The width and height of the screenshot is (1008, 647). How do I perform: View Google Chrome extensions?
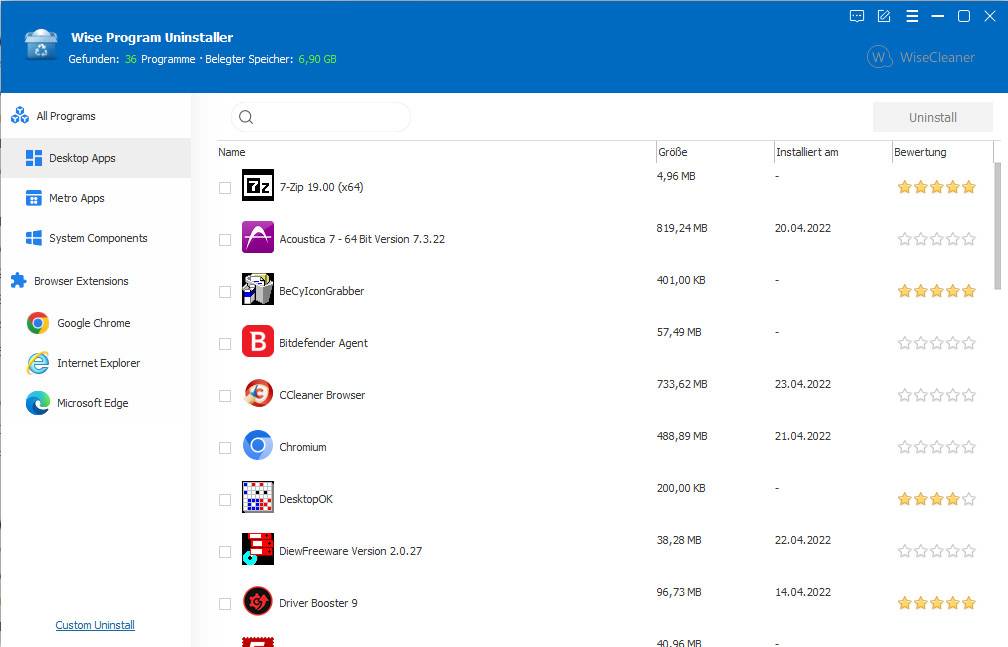coord(96,323)
